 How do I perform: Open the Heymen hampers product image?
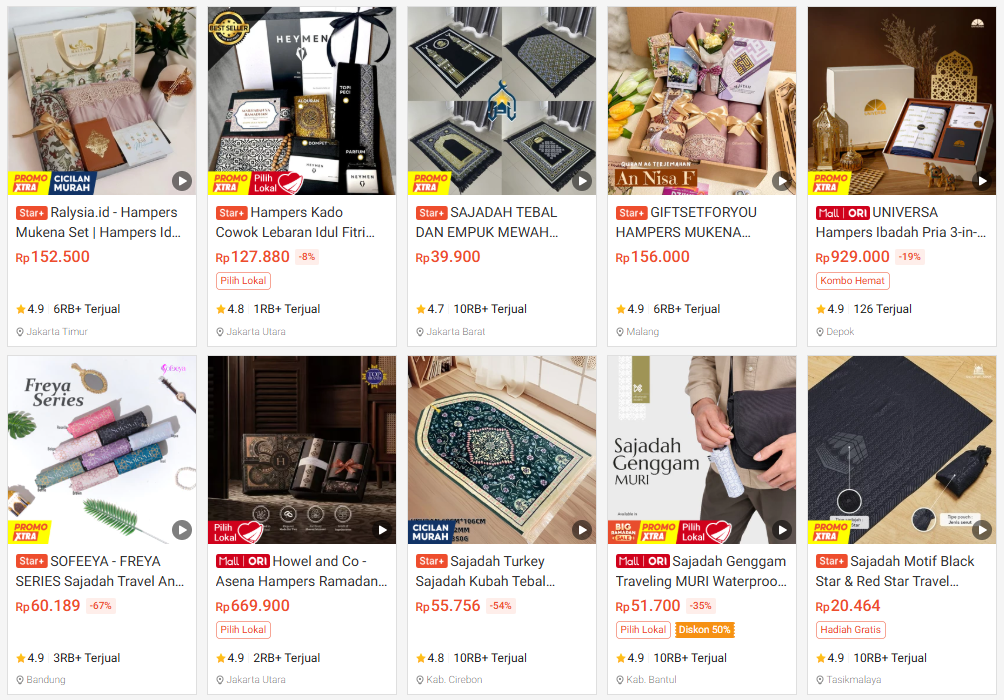click(x=302, y=101)
